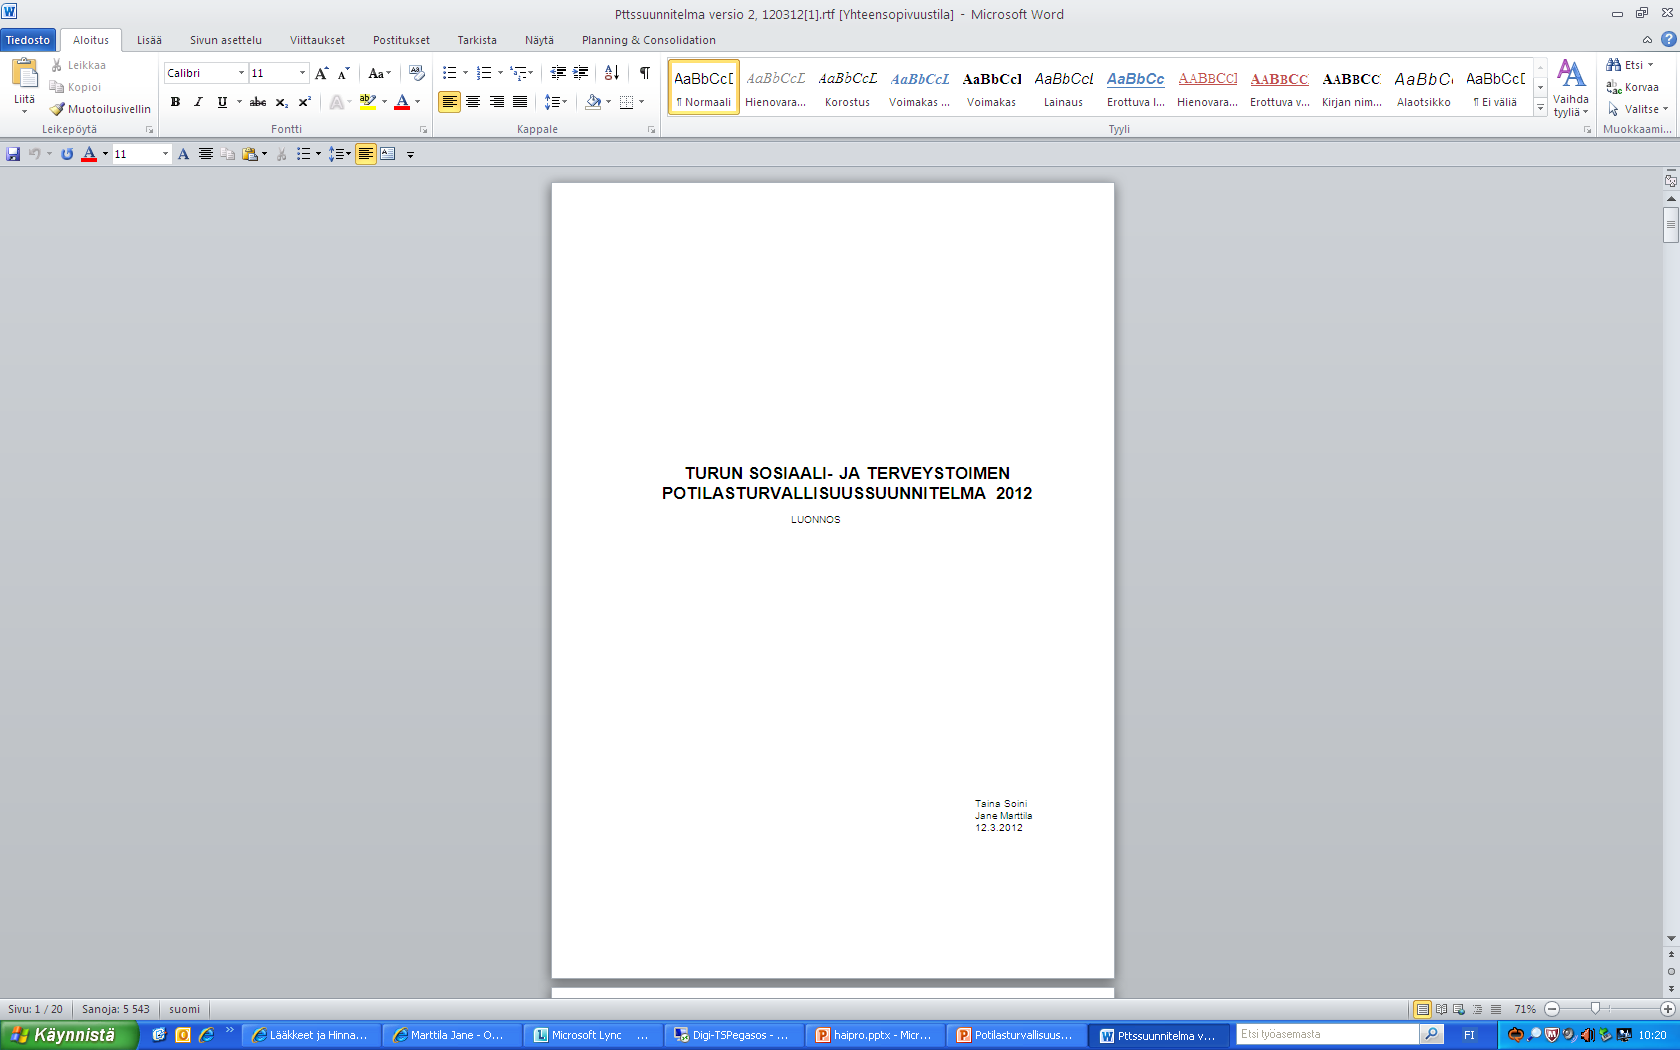Open the ribbon font size dropdown
This screenshot has width=1680, height=1050.
pyautogui.click(x=302, y=73)
